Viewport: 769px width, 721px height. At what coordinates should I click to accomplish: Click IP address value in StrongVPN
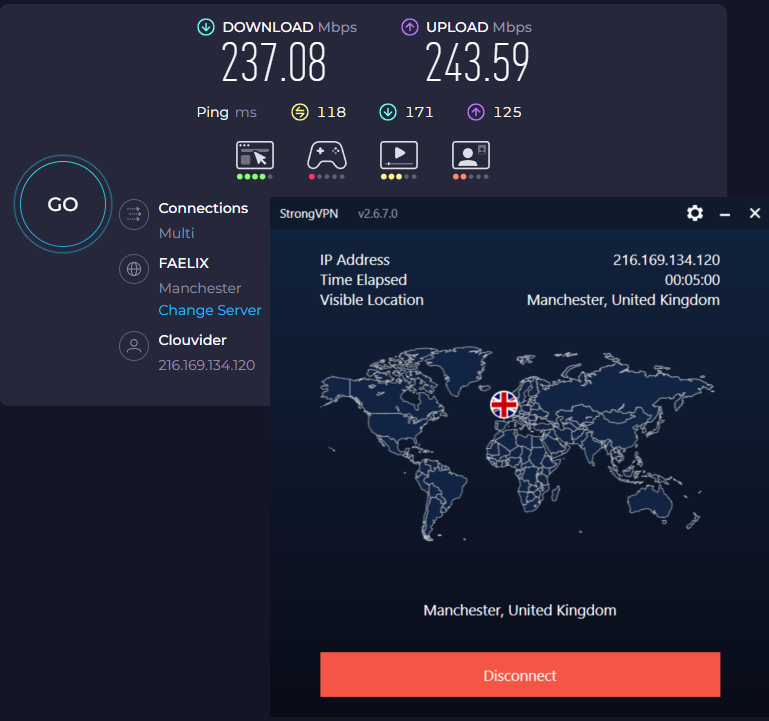[666, 259]
